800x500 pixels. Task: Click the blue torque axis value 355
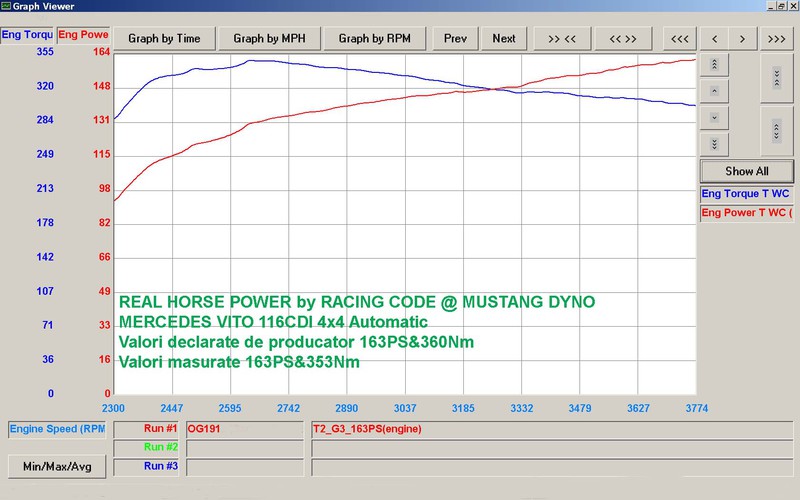coord(45,52)
